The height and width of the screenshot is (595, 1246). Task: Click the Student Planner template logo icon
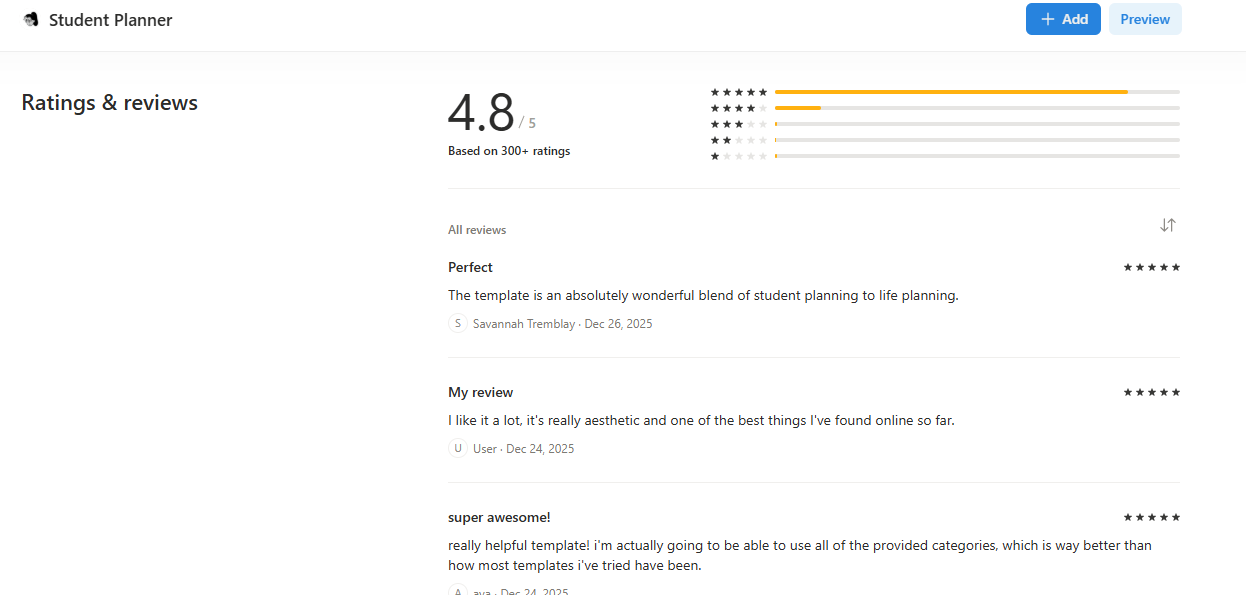coord(31,20)
